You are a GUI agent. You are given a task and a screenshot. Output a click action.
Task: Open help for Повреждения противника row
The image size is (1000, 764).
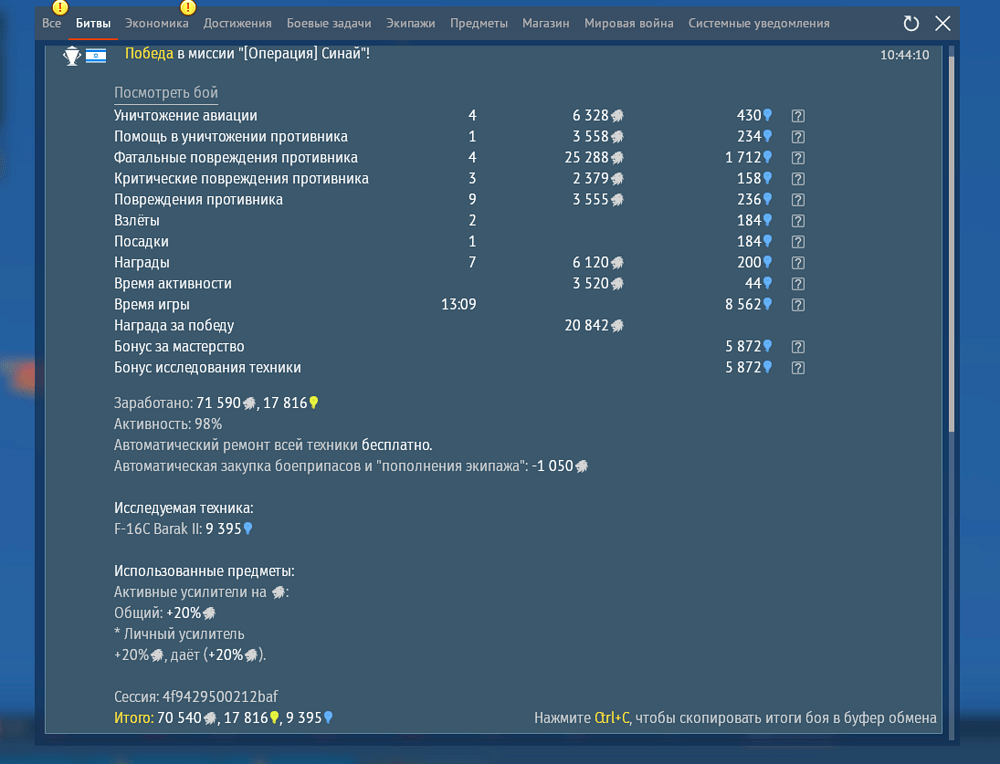click(x=798, y=200)
